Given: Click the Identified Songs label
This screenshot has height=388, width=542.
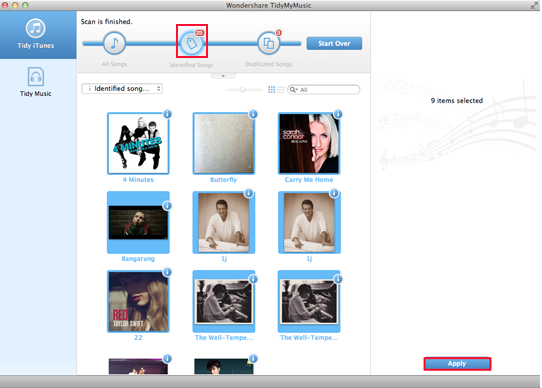Looking at the screenshot, I should point(191,65).
